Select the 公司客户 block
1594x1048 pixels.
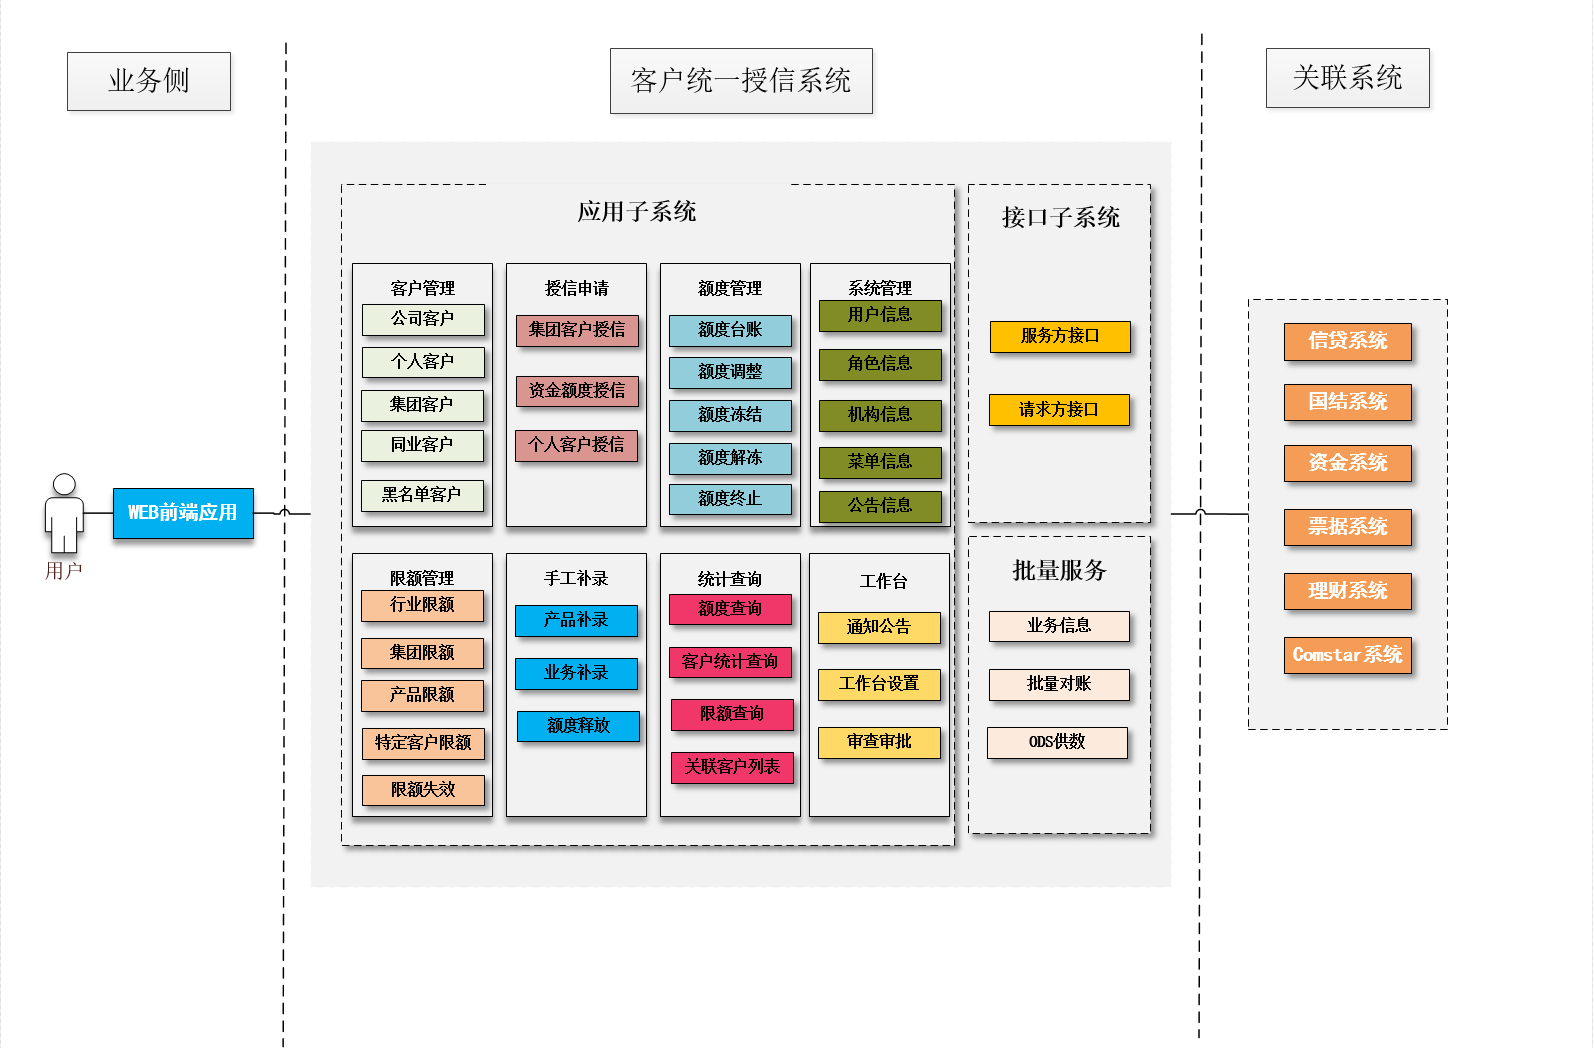click(x=423, y=319)
